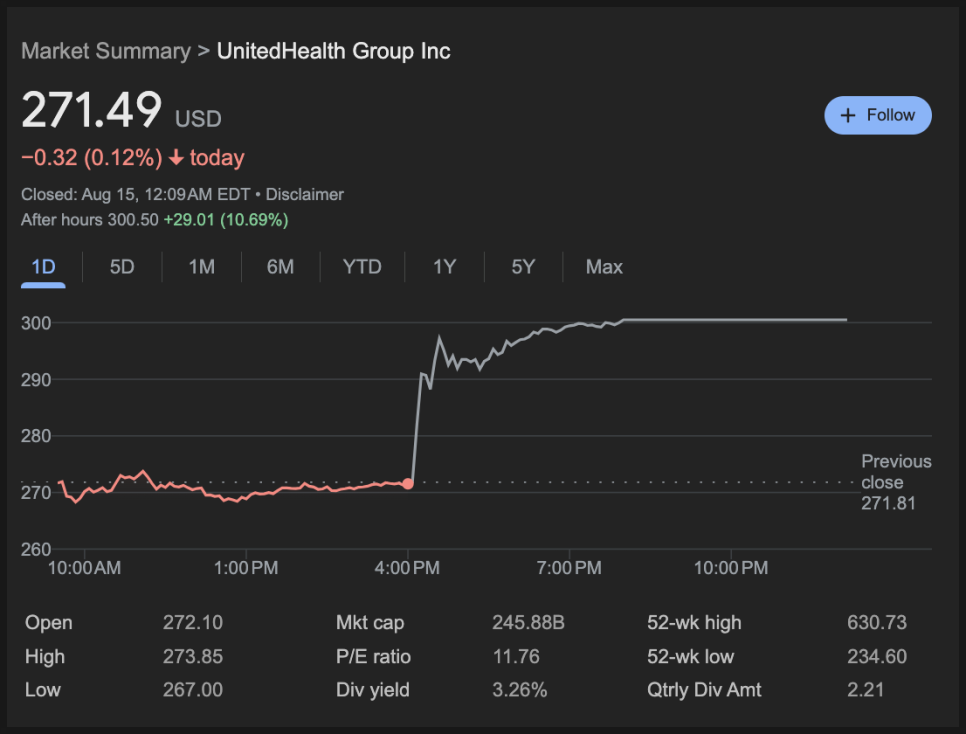This screenshot has width=966, height=734.
Task: Click the −0.32 (0.12%) change text
Action: [92, 158]
